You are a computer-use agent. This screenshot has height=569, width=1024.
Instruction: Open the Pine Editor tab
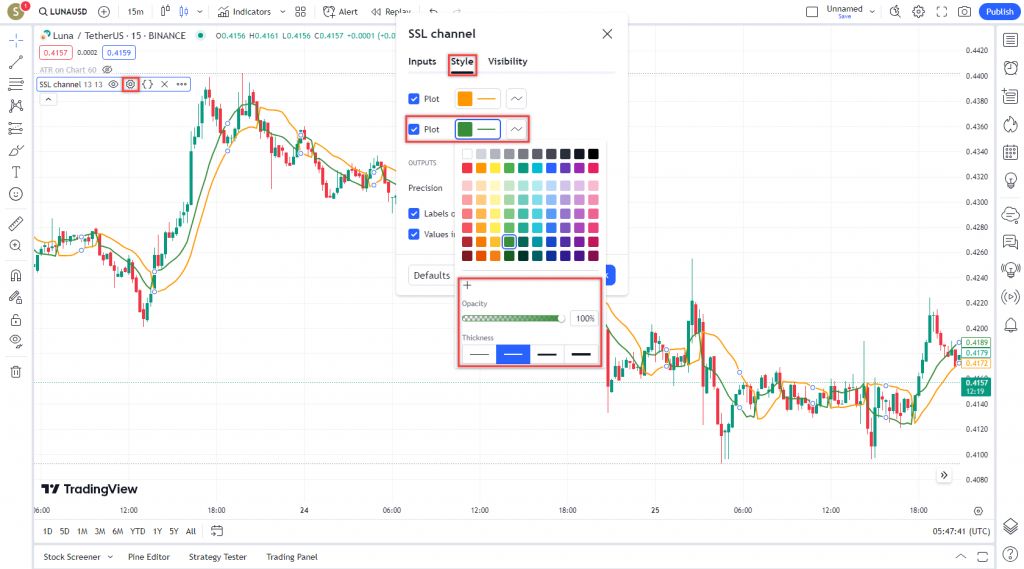[x=149, y=557]
